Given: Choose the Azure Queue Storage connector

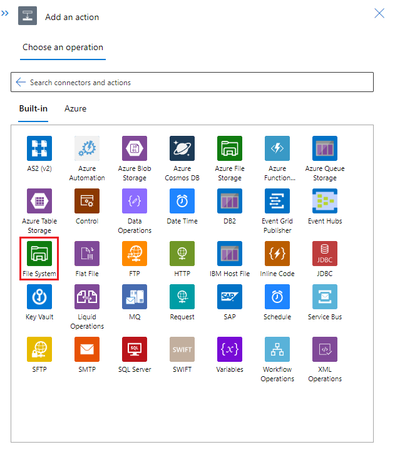Looking at the screenshot, I should coord(325,149).
